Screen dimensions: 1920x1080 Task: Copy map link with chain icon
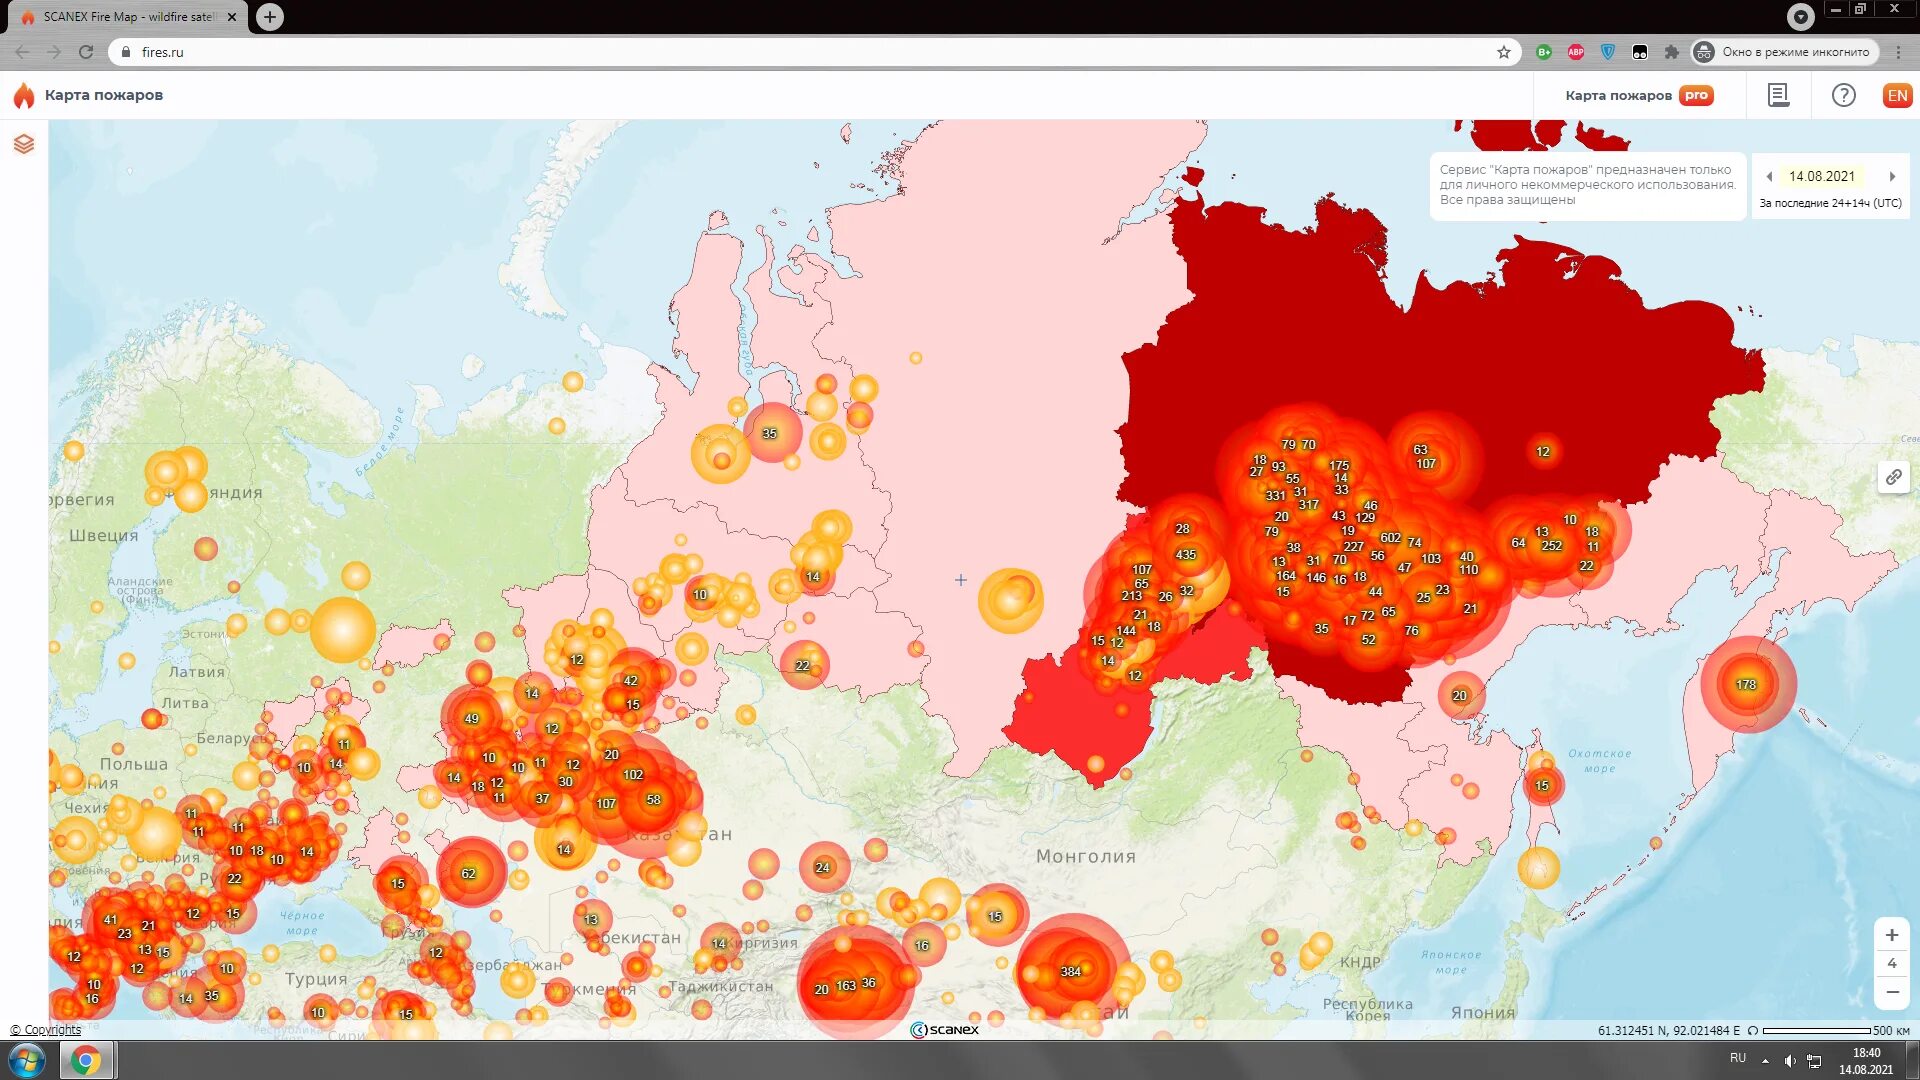coord(1893,477)
